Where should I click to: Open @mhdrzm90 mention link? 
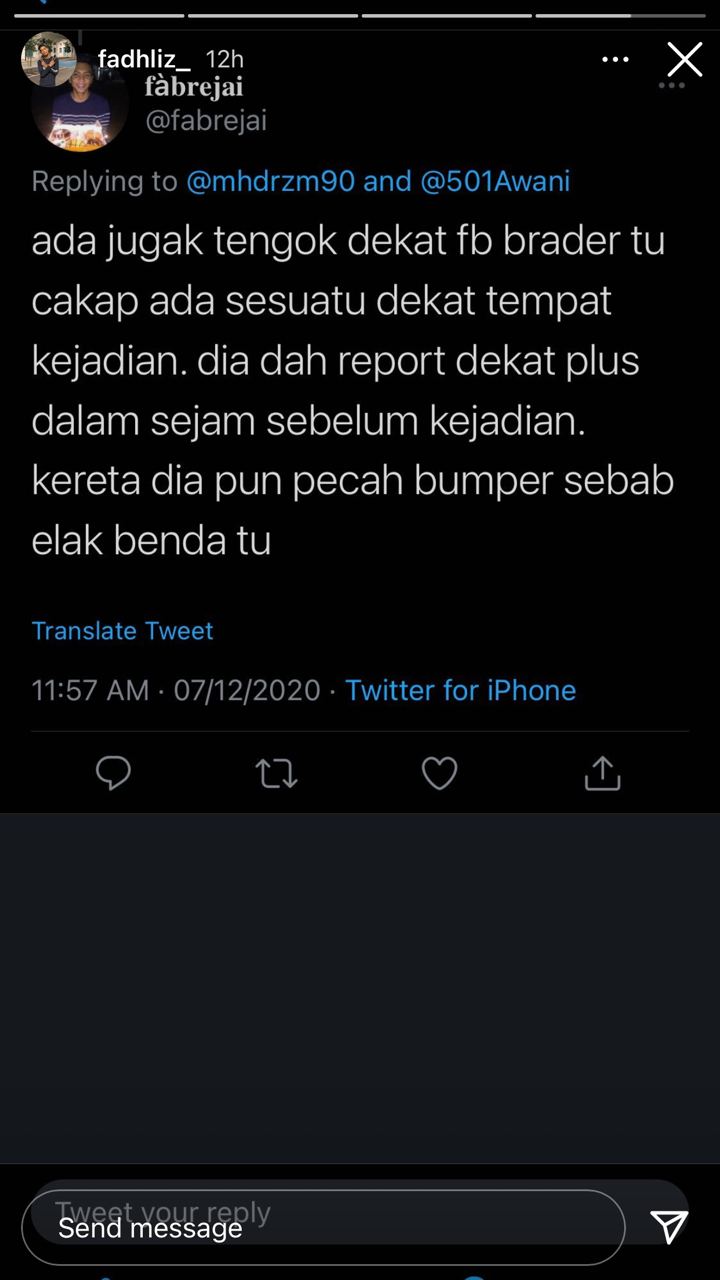[x=269, y=181]
